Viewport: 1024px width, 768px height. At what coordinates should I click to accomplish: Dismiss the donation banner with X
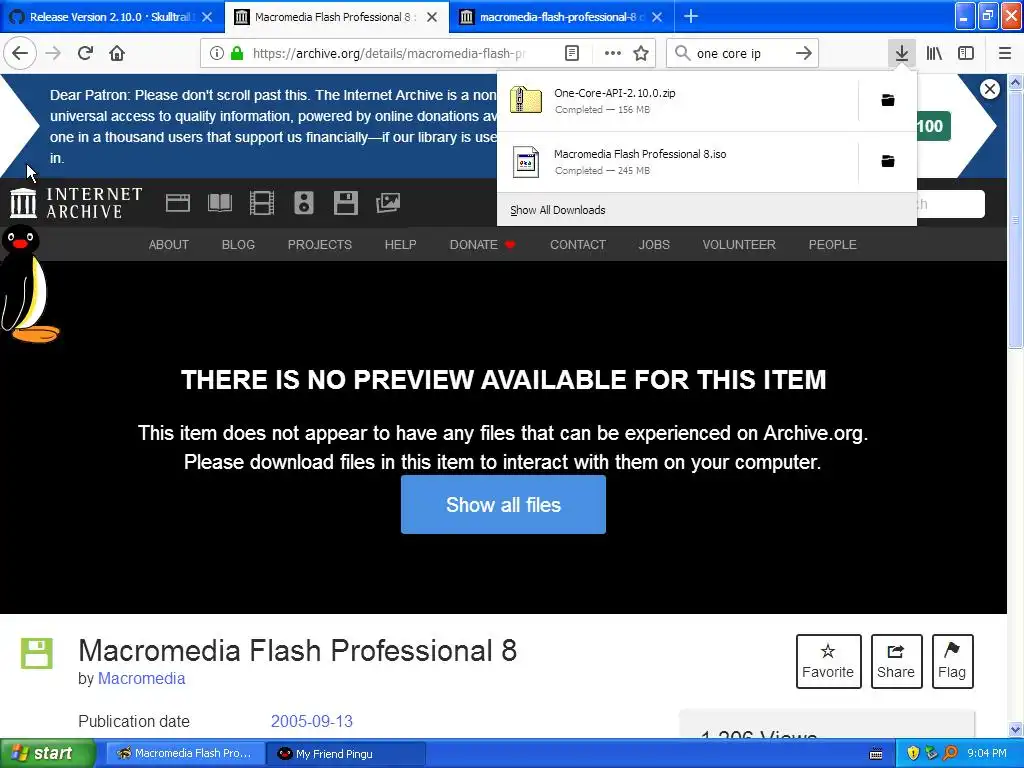pos(990,89)
